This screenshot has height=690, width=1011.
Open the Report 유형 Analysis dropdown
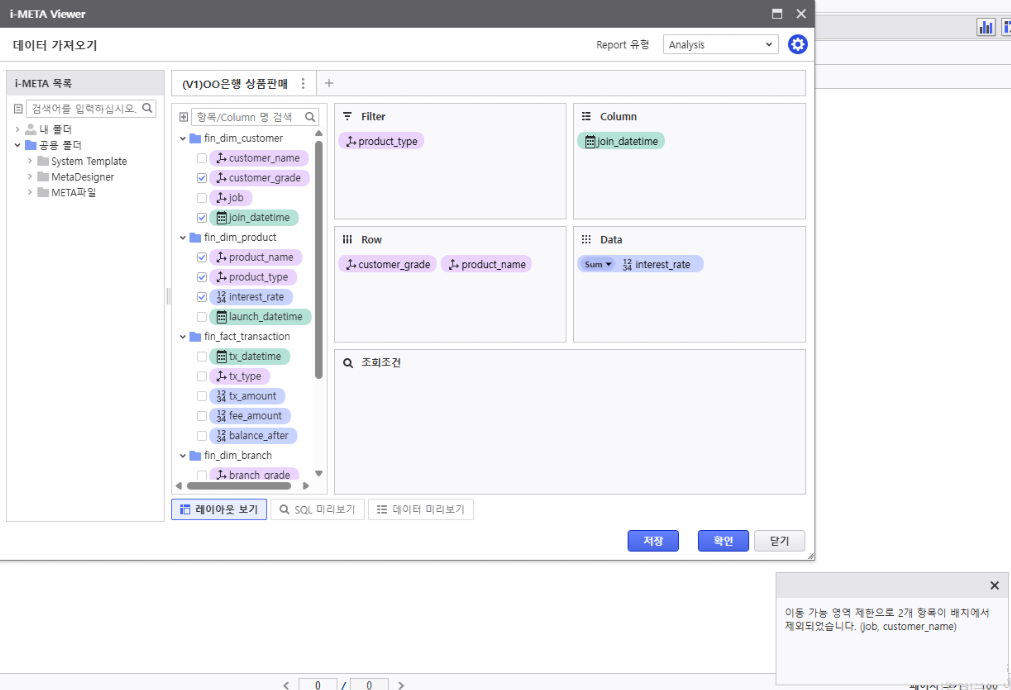coord(720,44)
